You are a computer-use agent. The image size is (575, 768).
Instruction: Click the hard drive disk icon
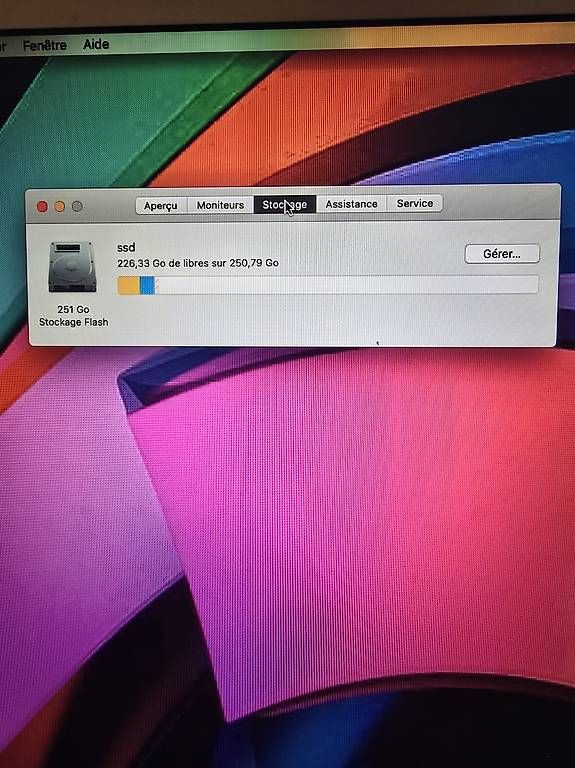pyautogui.click(x=72, y=267)
